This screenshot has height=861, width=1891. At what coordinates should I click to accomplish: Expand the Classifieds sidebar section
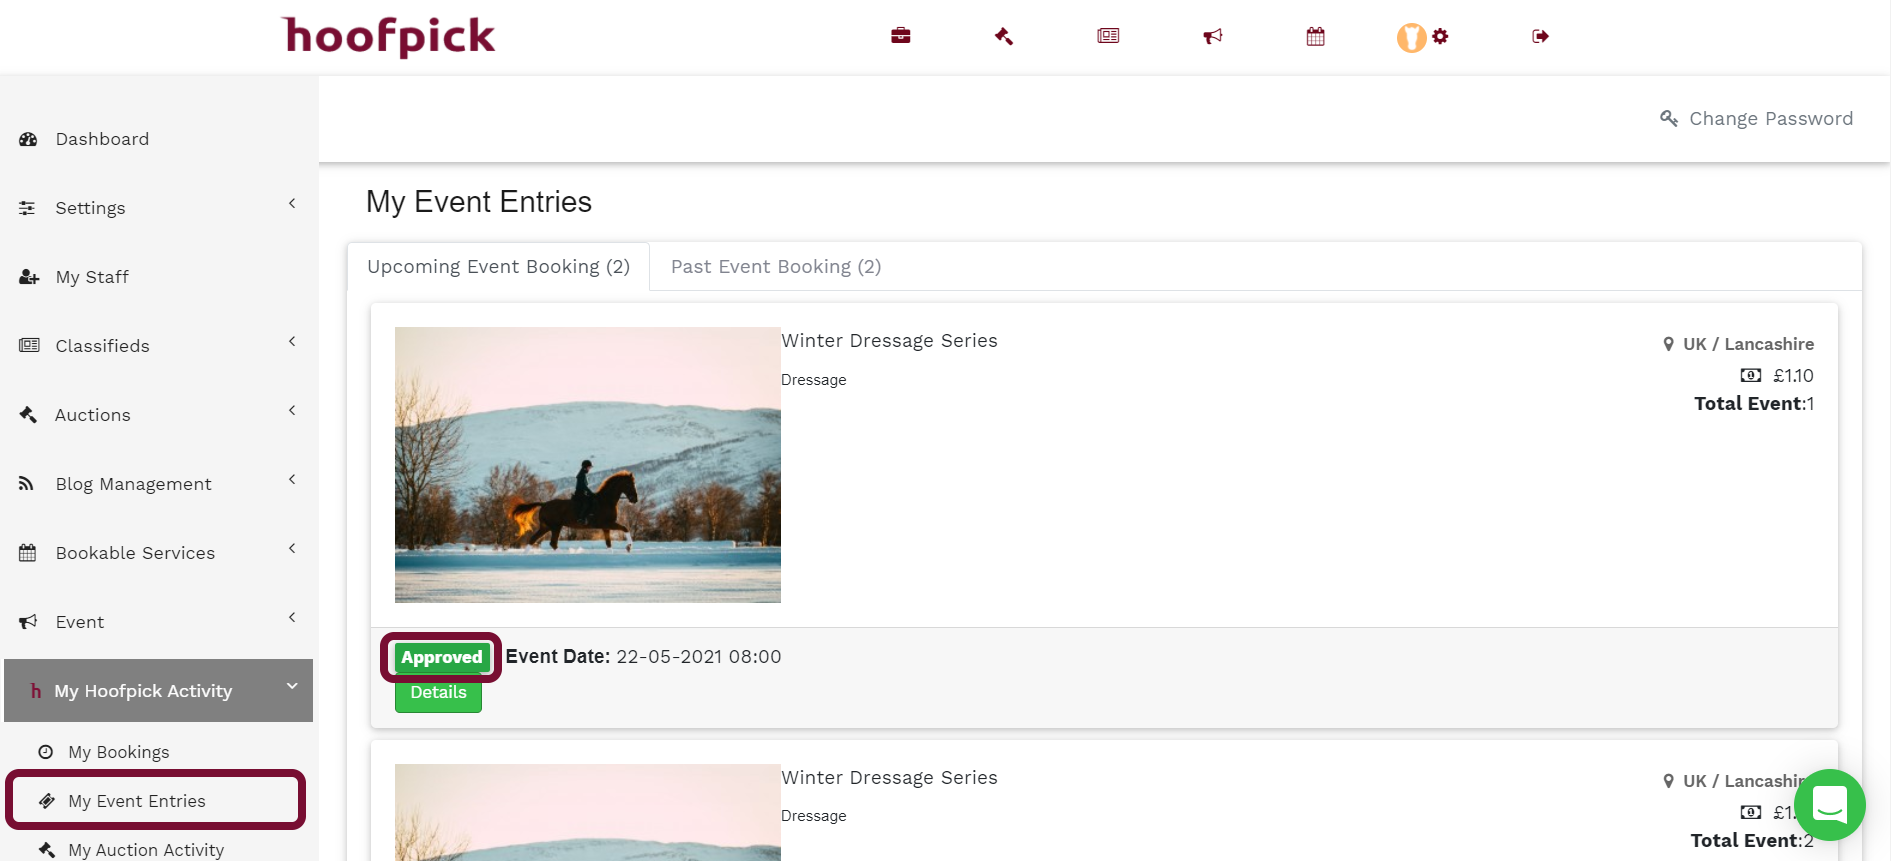158,346
